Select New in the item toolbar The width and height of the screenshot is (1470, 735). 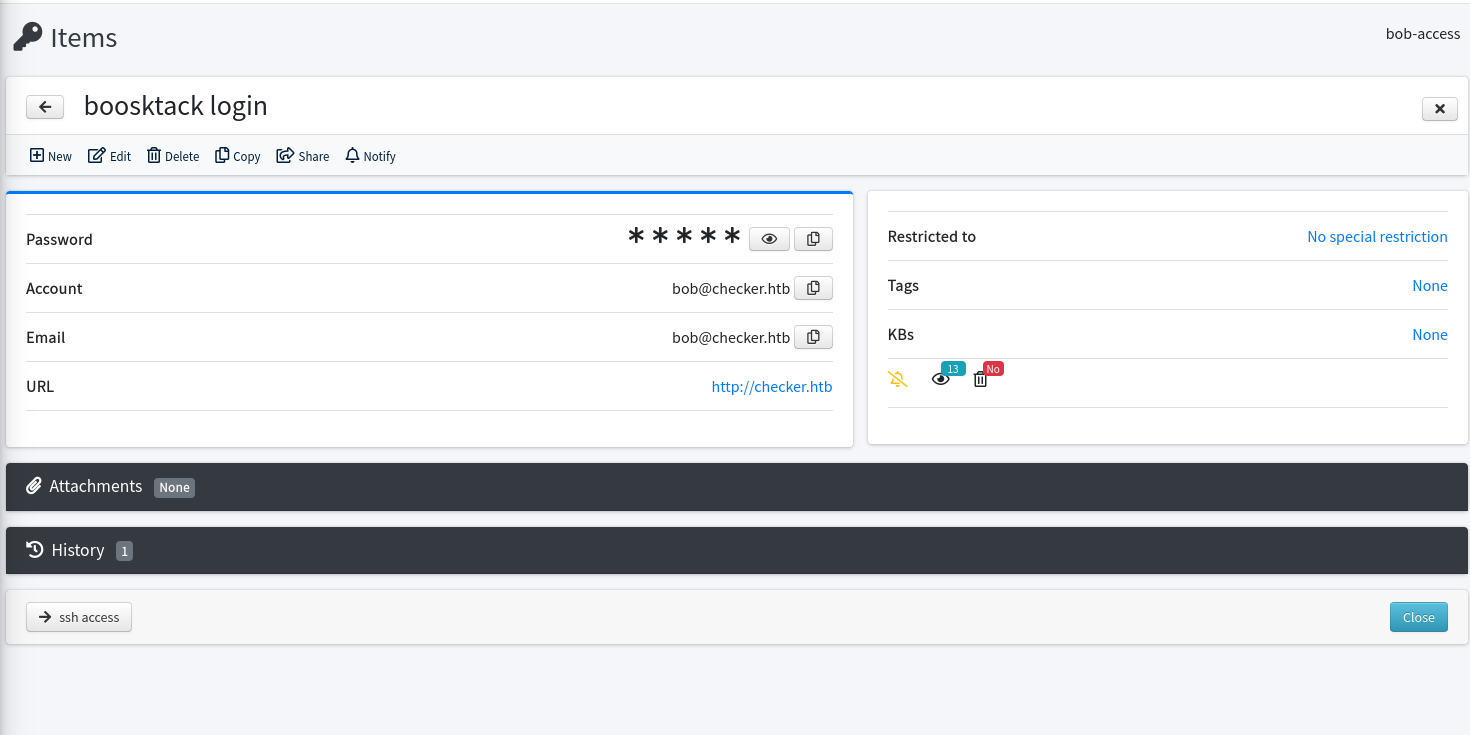click(51, 156)
